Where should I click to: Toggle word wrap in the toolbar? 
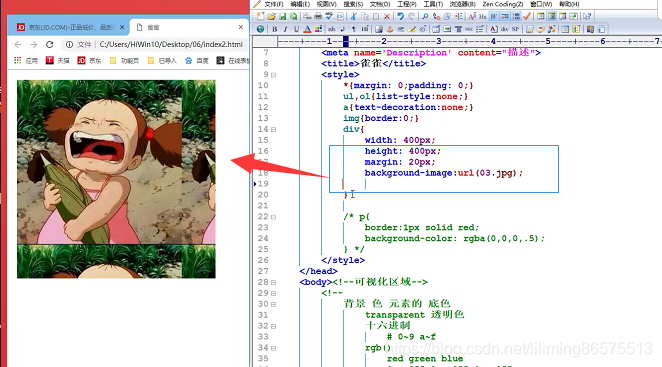tap(494, 16)
